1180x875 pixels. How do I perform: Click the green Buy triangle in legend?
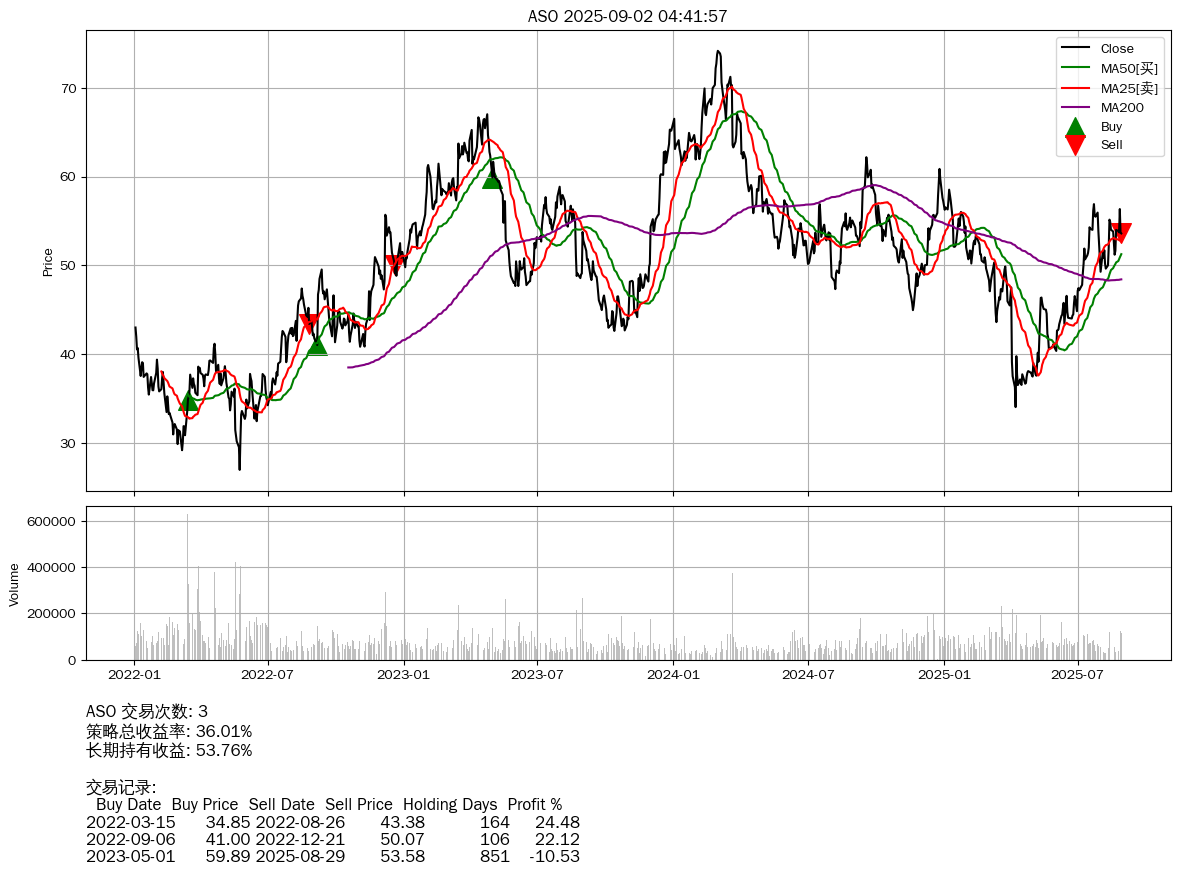[1075, 127]
